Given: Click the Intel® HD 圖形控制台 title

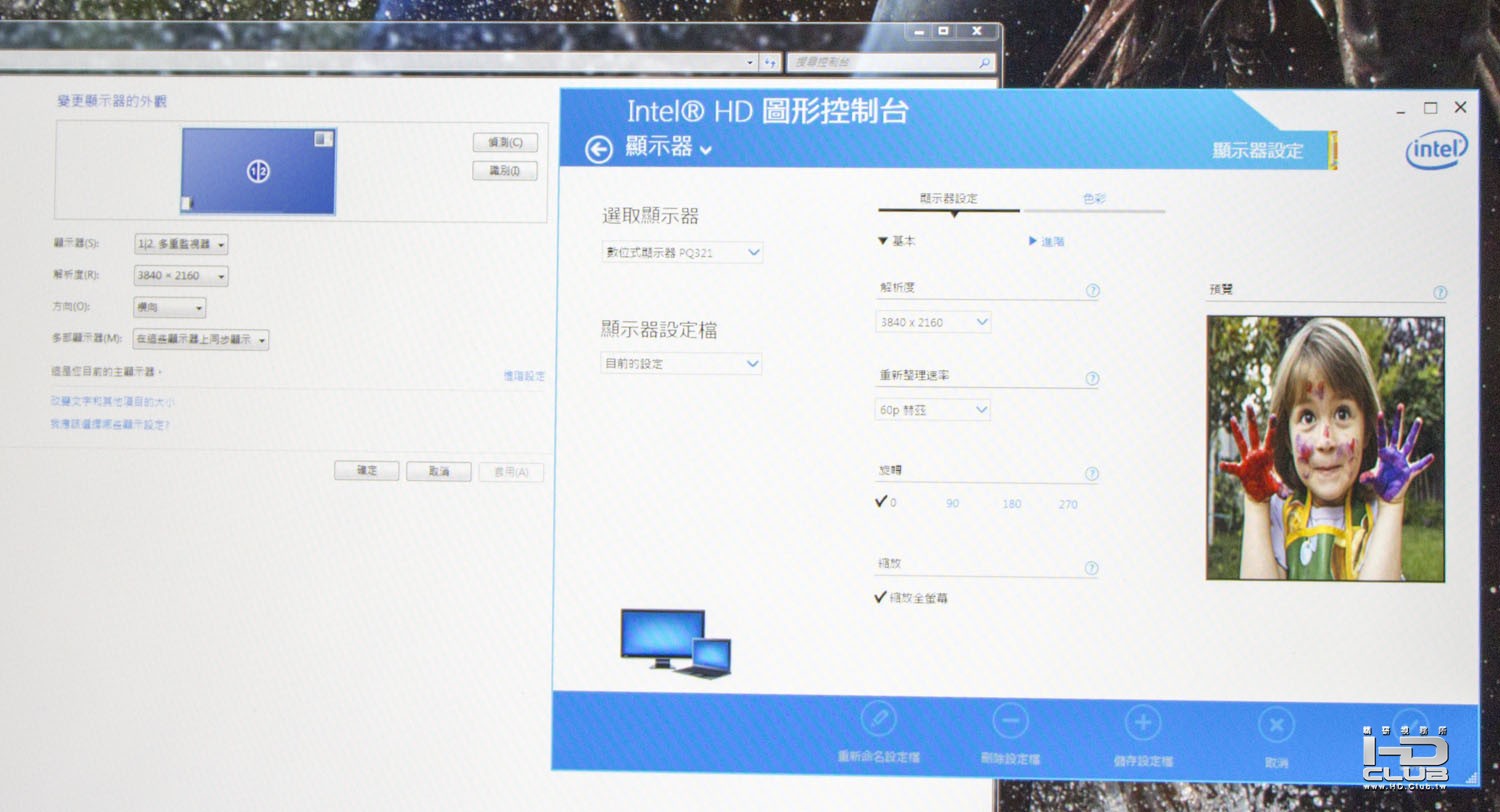Looking at the screenshot, I should pos(768,110).
